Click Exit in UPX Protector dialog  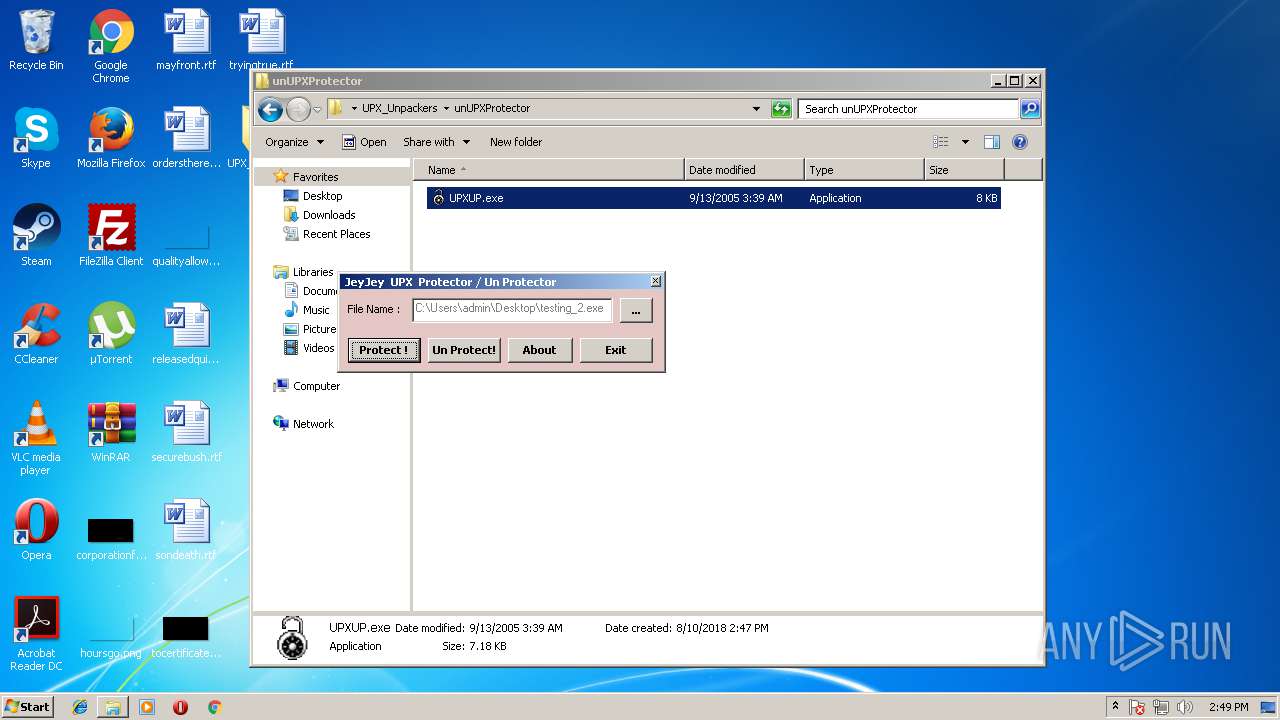[616, 350]
